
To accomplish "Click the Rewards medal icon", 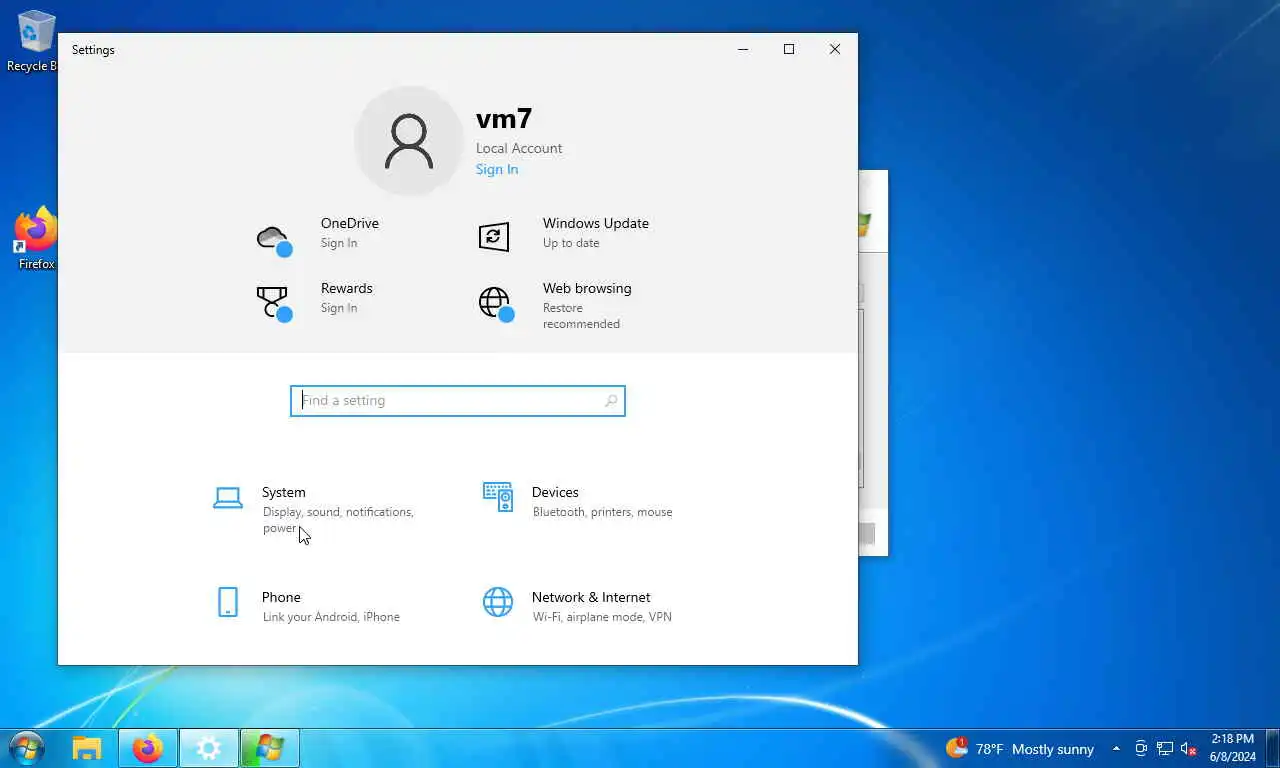I will (x=273, y=303).
